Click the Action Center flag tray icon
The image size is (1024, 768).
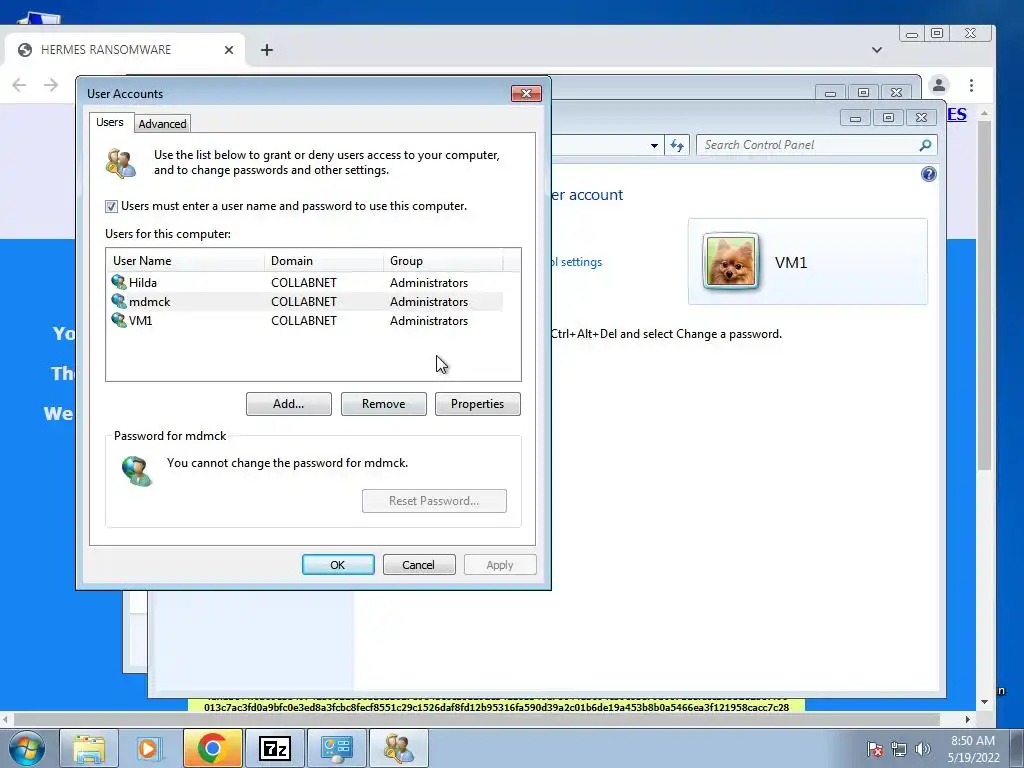point(875,749)
